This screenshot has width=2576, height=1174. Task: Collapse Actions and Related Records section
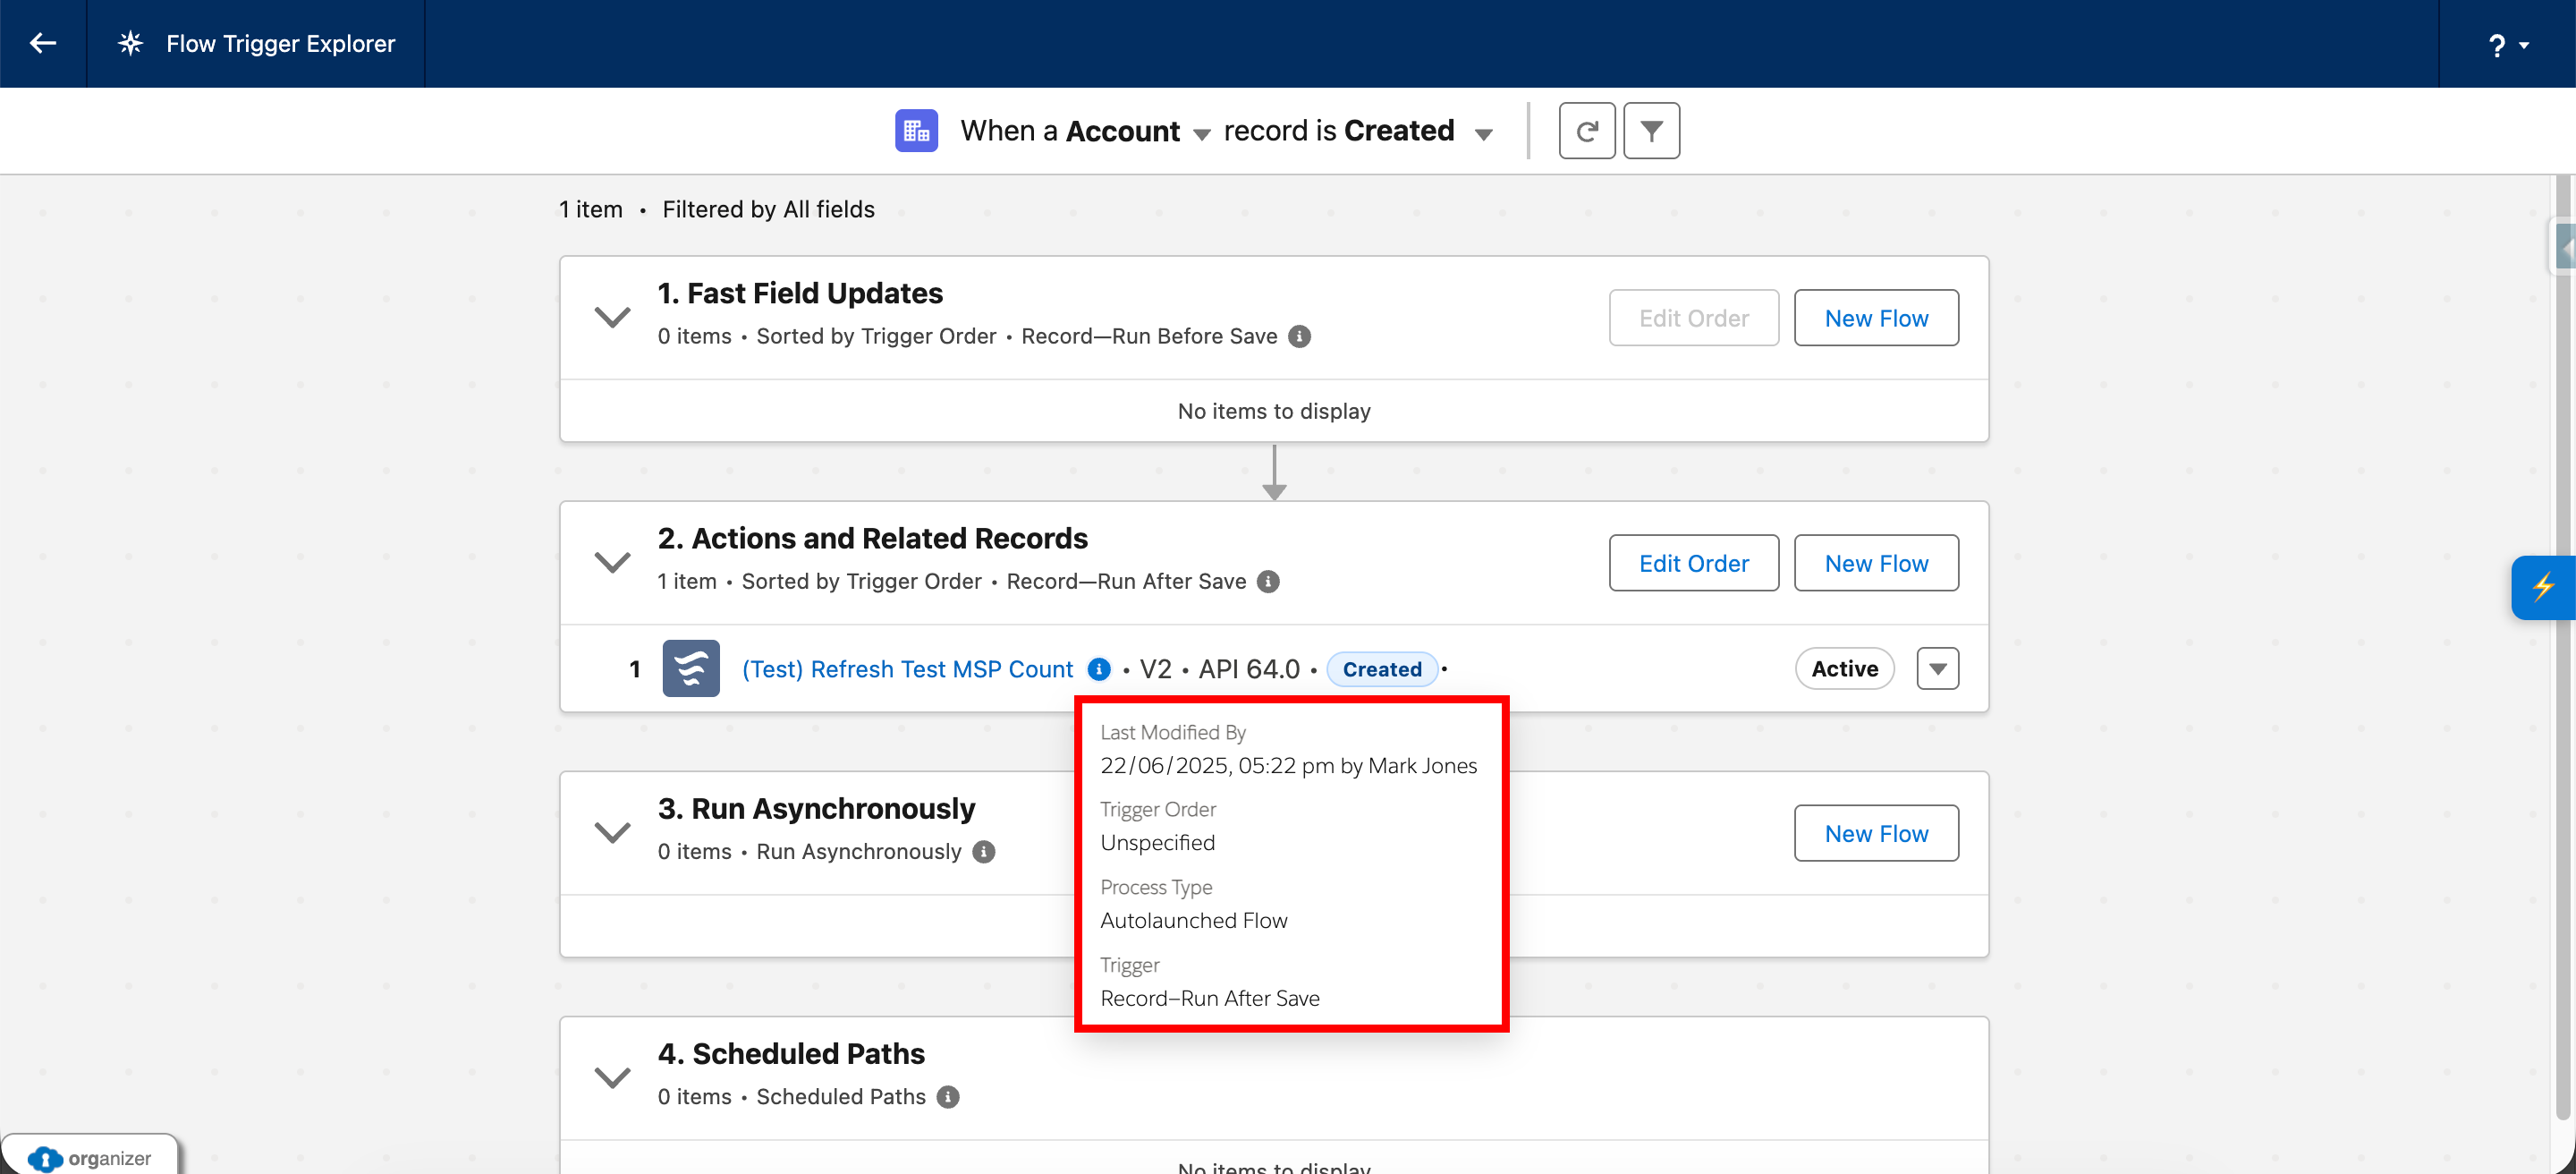point(612,562)
